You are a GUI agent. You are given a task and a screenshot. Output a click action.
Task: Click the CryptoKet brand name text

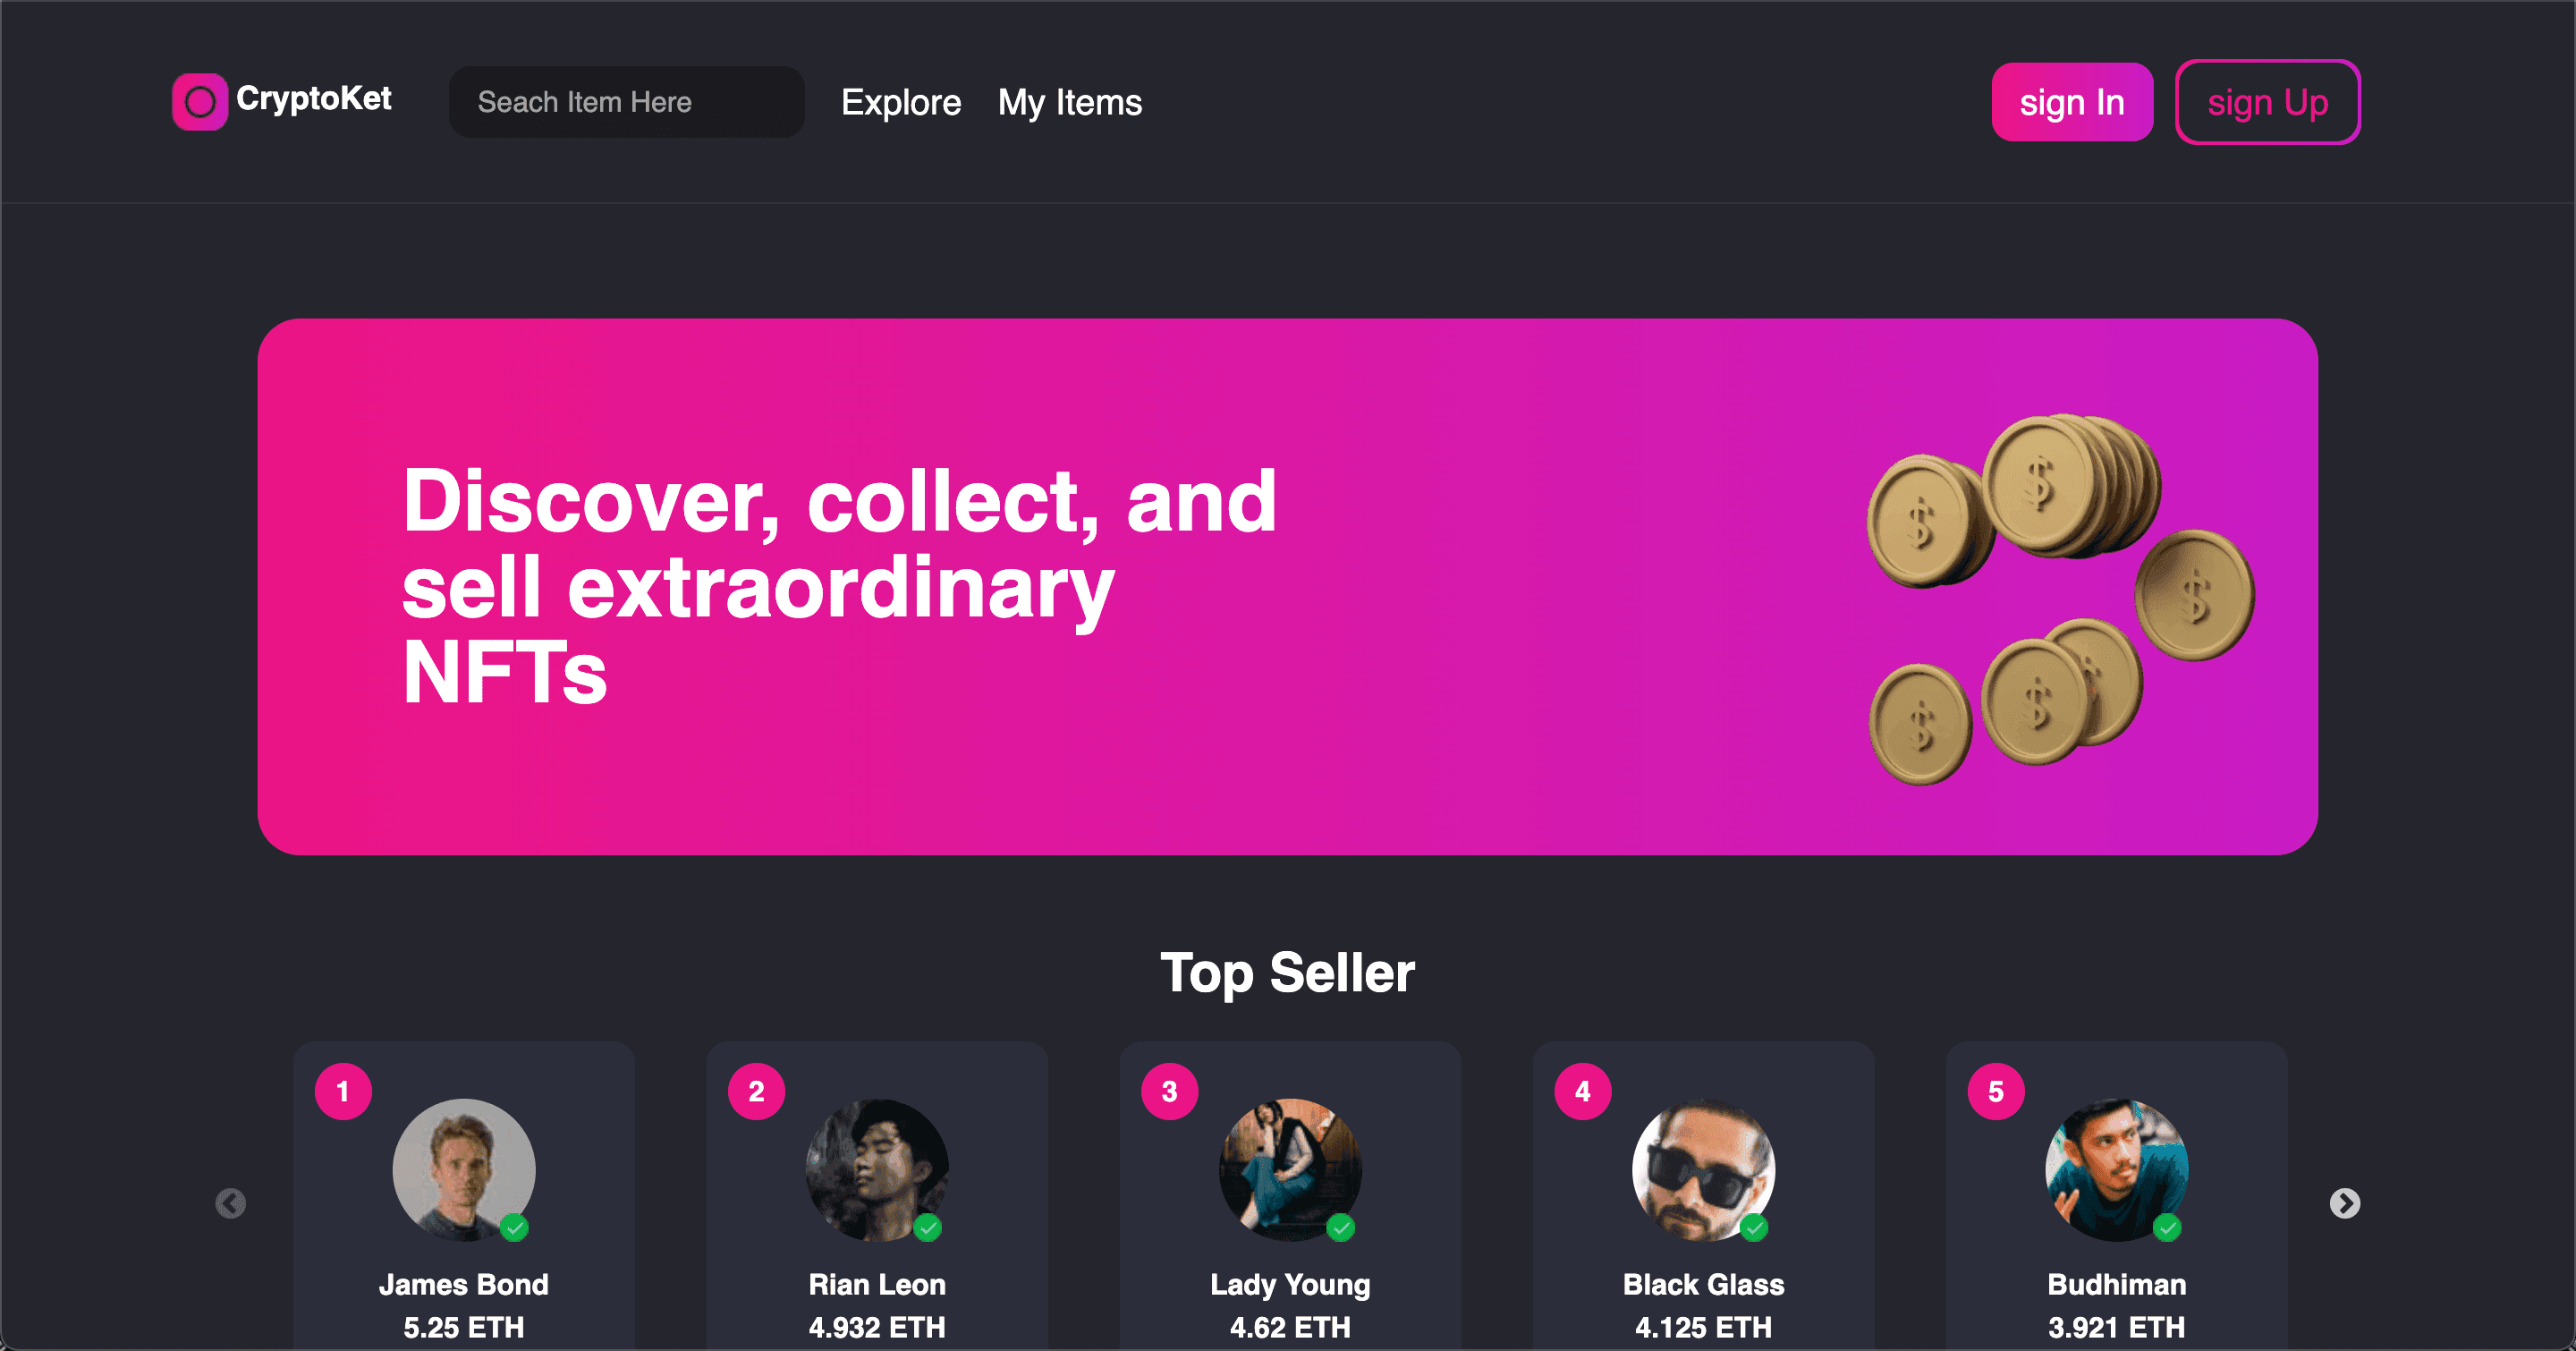314,98
